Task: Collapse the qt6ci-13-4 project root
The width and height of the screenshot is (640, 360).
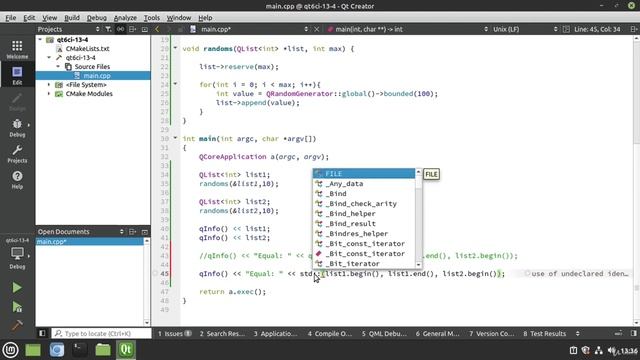Action: tap(40, 40)
